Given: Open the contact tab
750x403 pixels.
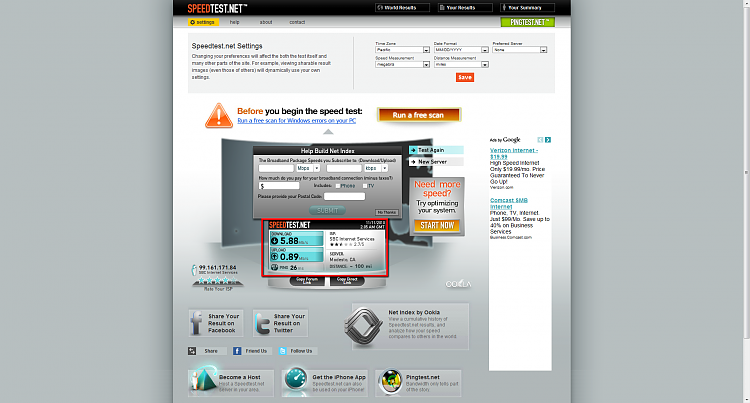Looking at the screenshot, I should pos(297,22).
